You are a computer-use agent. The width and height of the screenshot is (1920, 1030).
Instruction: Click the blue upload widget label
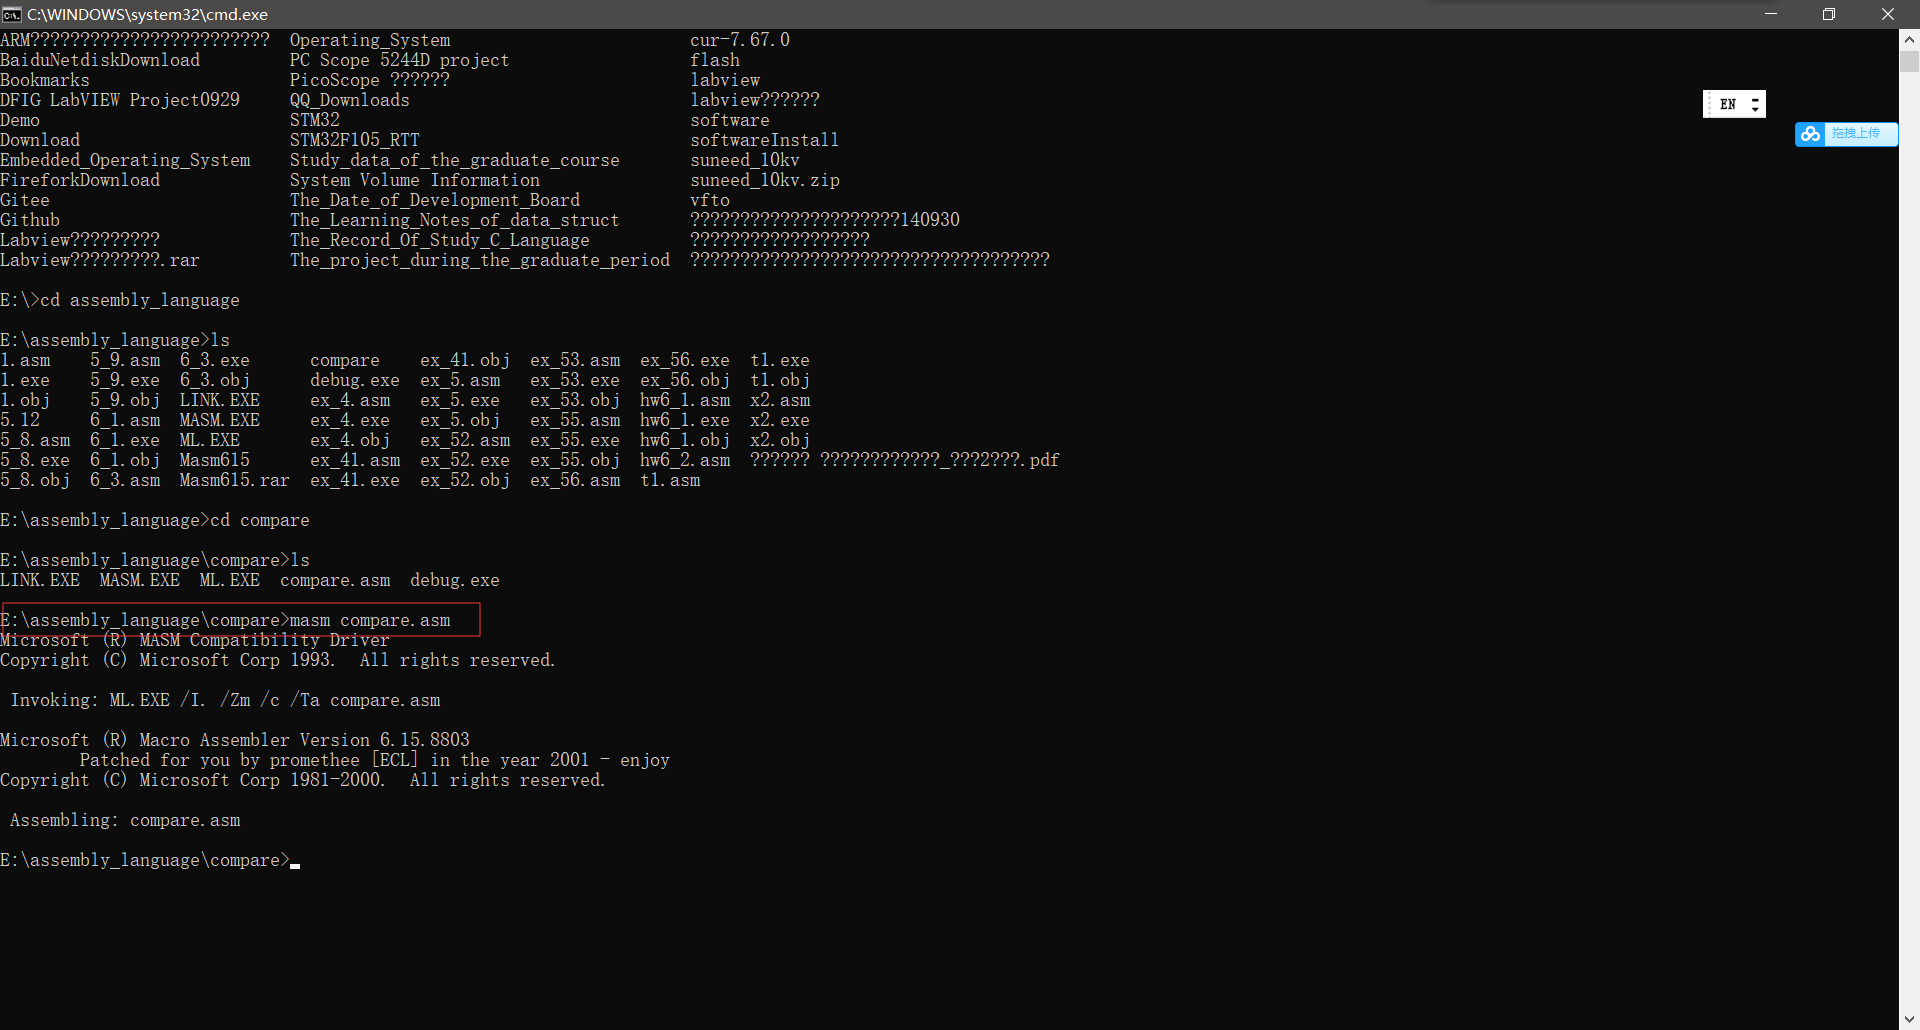[x=1856, y=134]
